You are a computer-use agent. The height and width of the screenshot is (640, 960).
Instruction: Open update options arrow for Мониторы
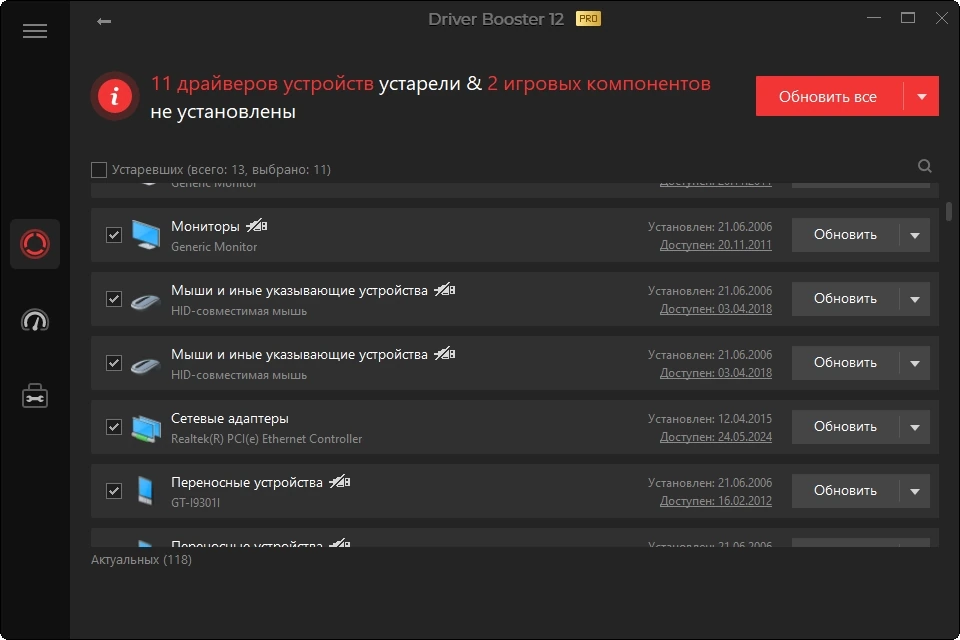pos(915,235)
